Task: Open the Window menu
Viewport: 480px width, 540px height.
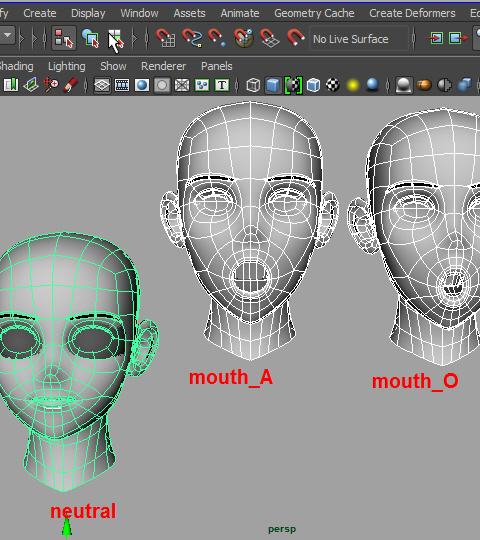Action: pos(139,13)
